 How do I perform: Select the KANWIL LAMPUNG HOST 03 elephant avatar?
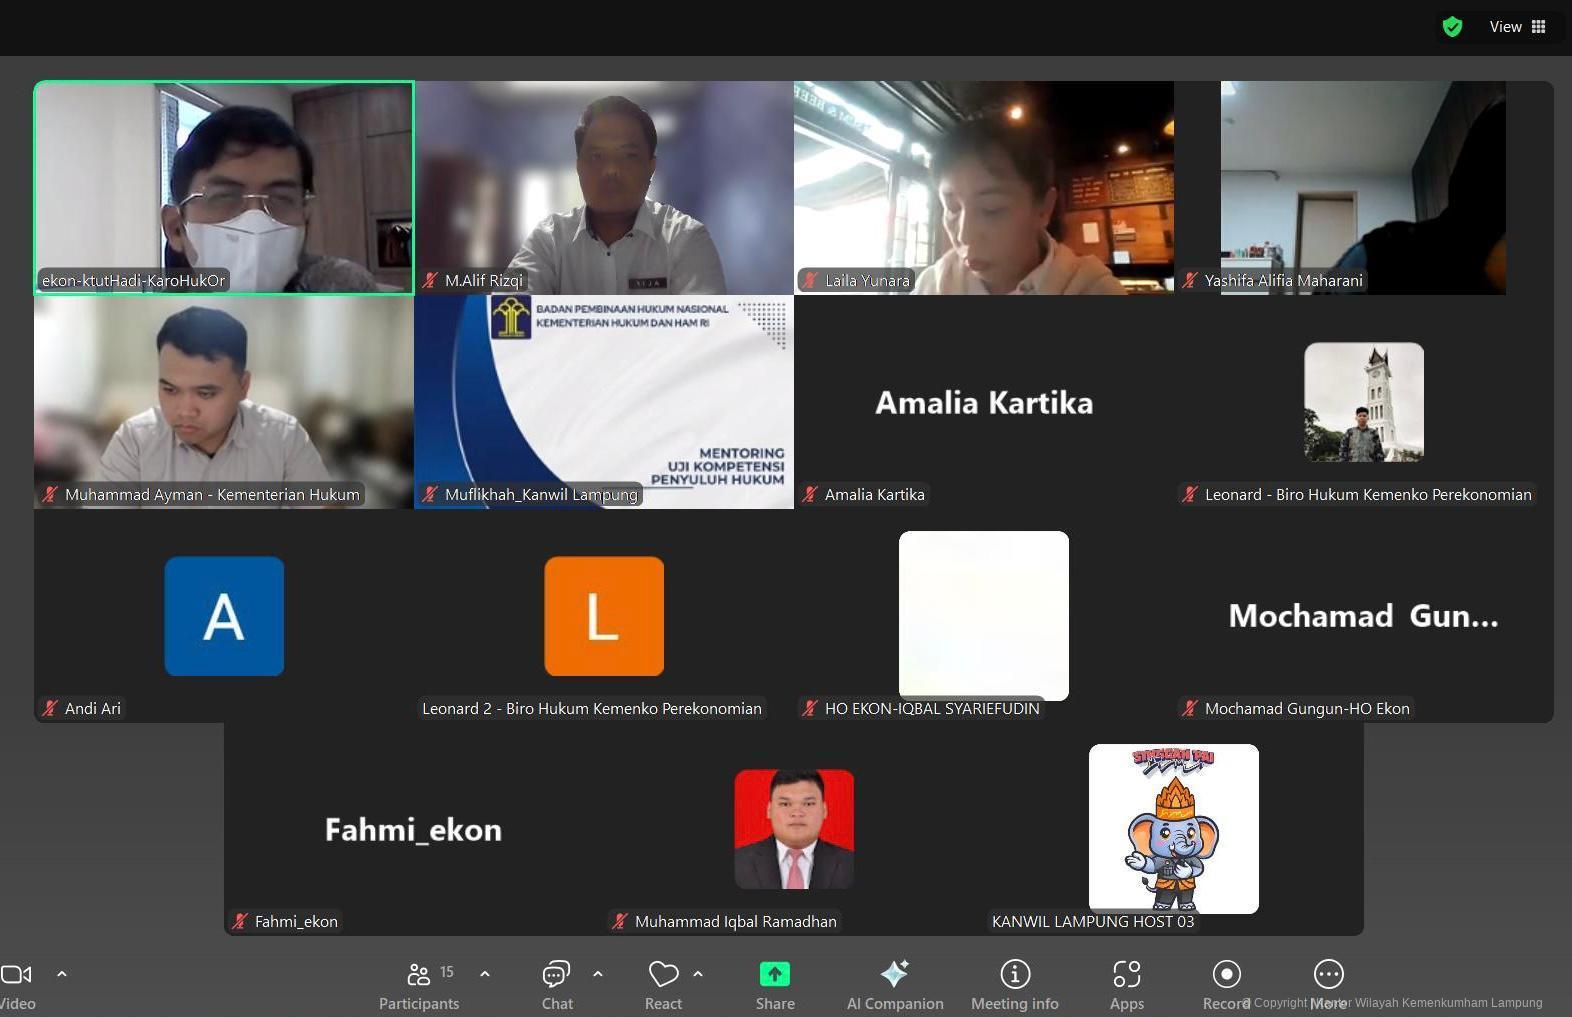click(1173, 828)
